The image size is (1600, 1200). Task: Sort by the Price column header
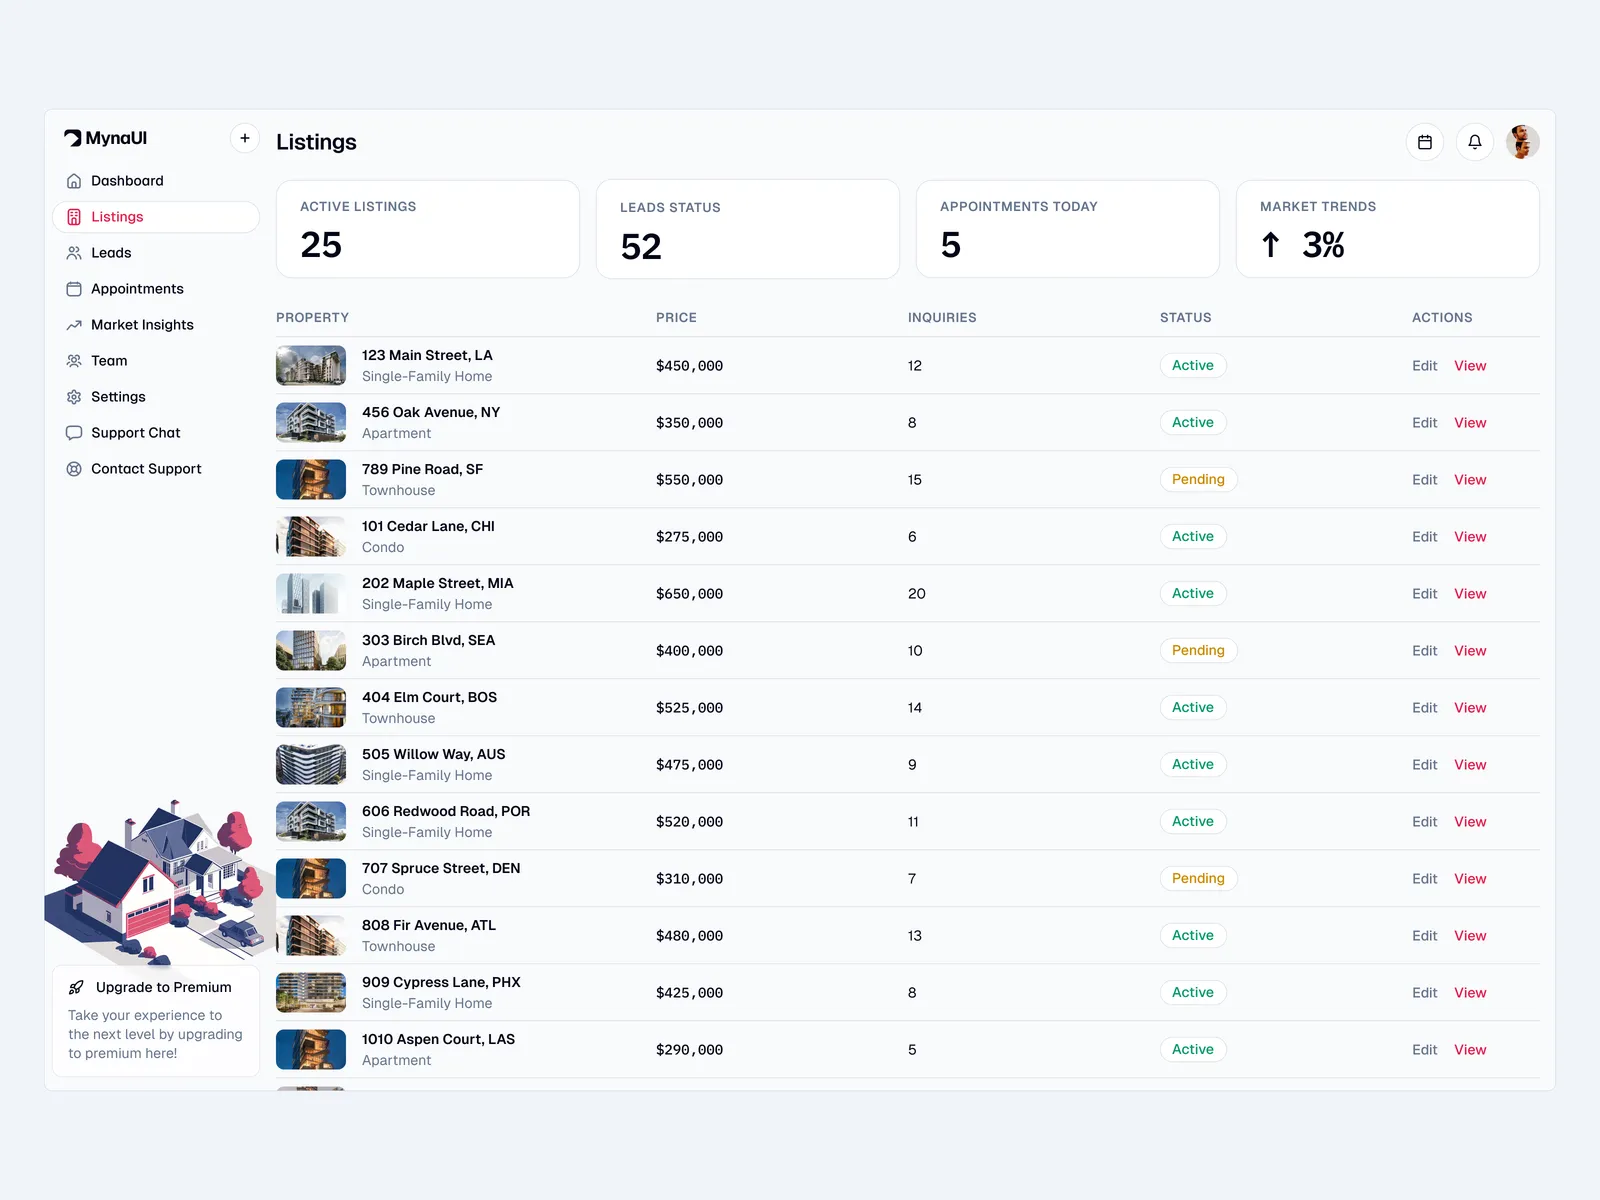tap(676, 318)
